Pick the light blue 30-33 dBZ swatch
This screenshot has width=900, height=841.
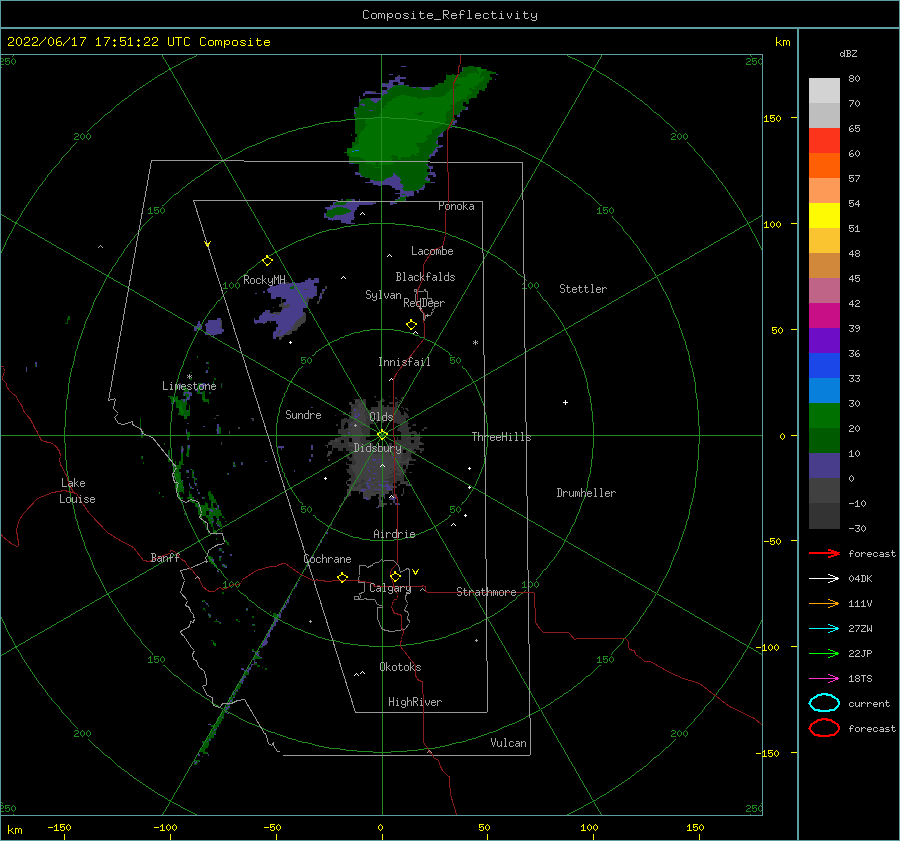pyautogui.click(x=824, y=391)
